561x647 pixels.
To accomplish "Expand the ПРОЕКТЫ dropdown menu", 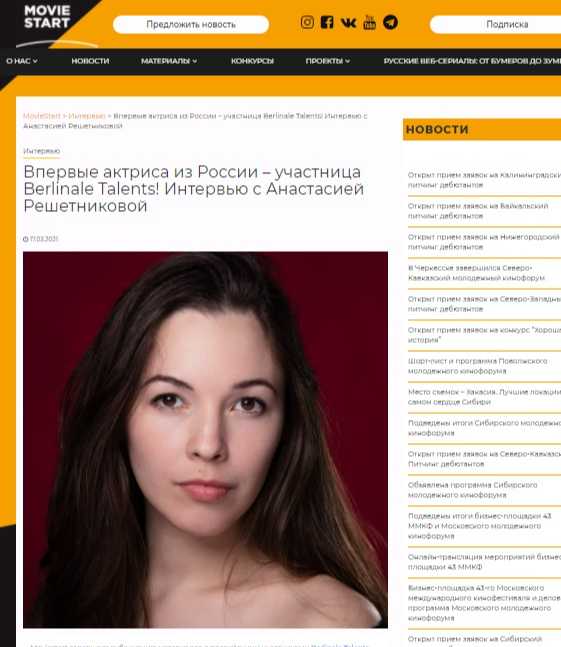I will [x=328, y=61].
